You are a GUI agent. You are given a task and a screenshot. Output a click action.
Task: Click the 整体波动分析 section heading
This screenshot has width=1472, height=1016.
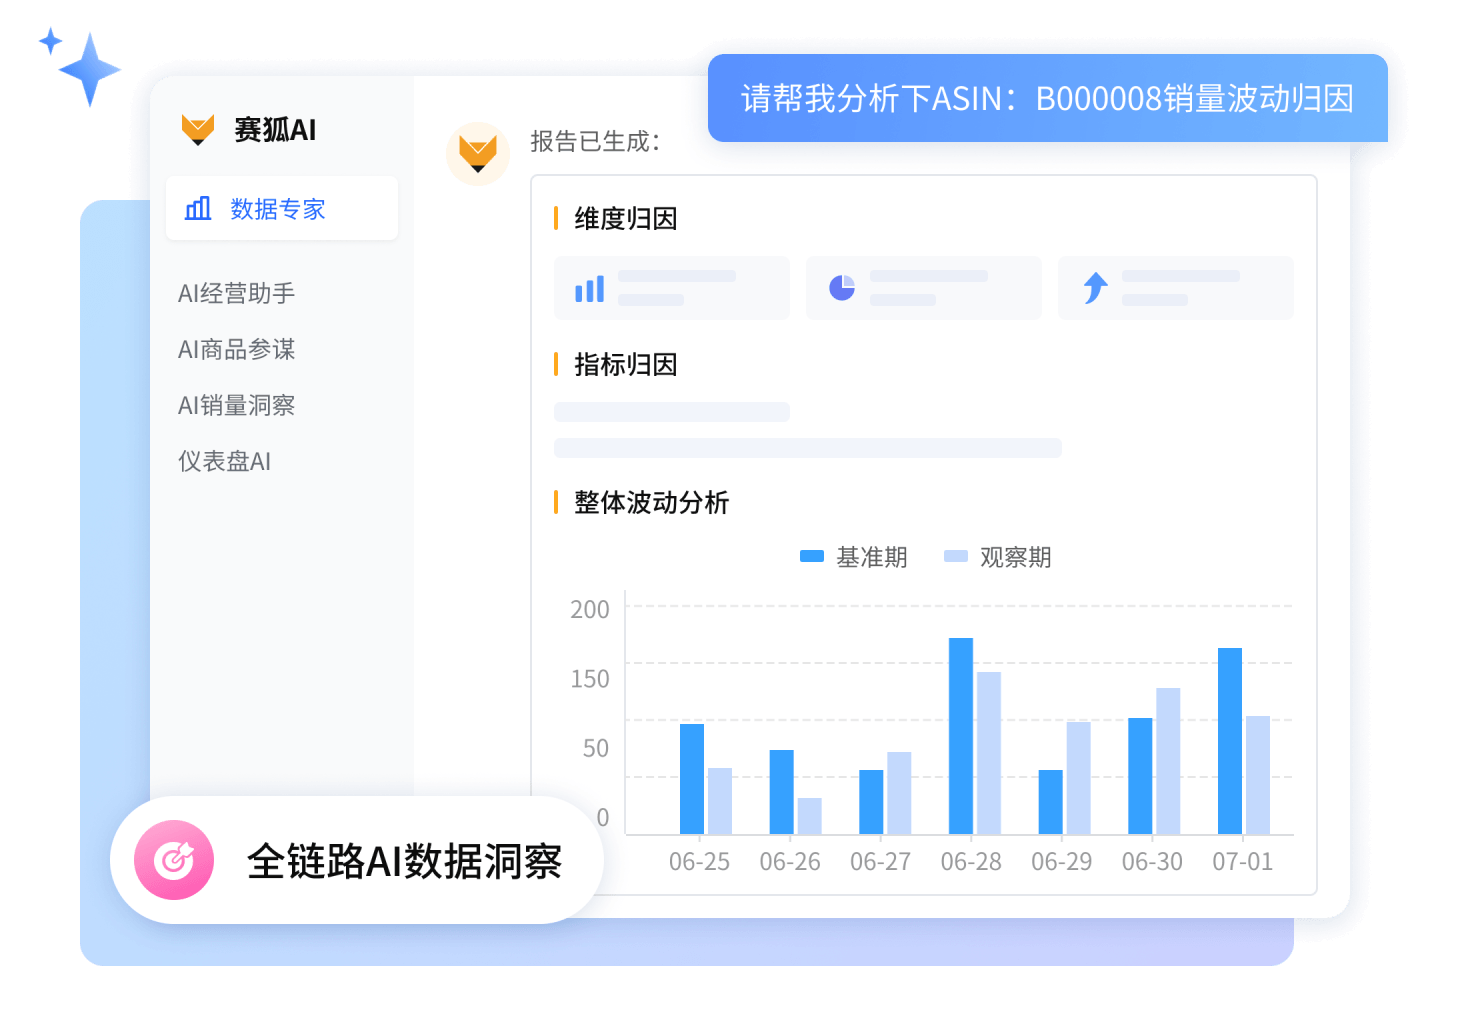click(652, 502)
